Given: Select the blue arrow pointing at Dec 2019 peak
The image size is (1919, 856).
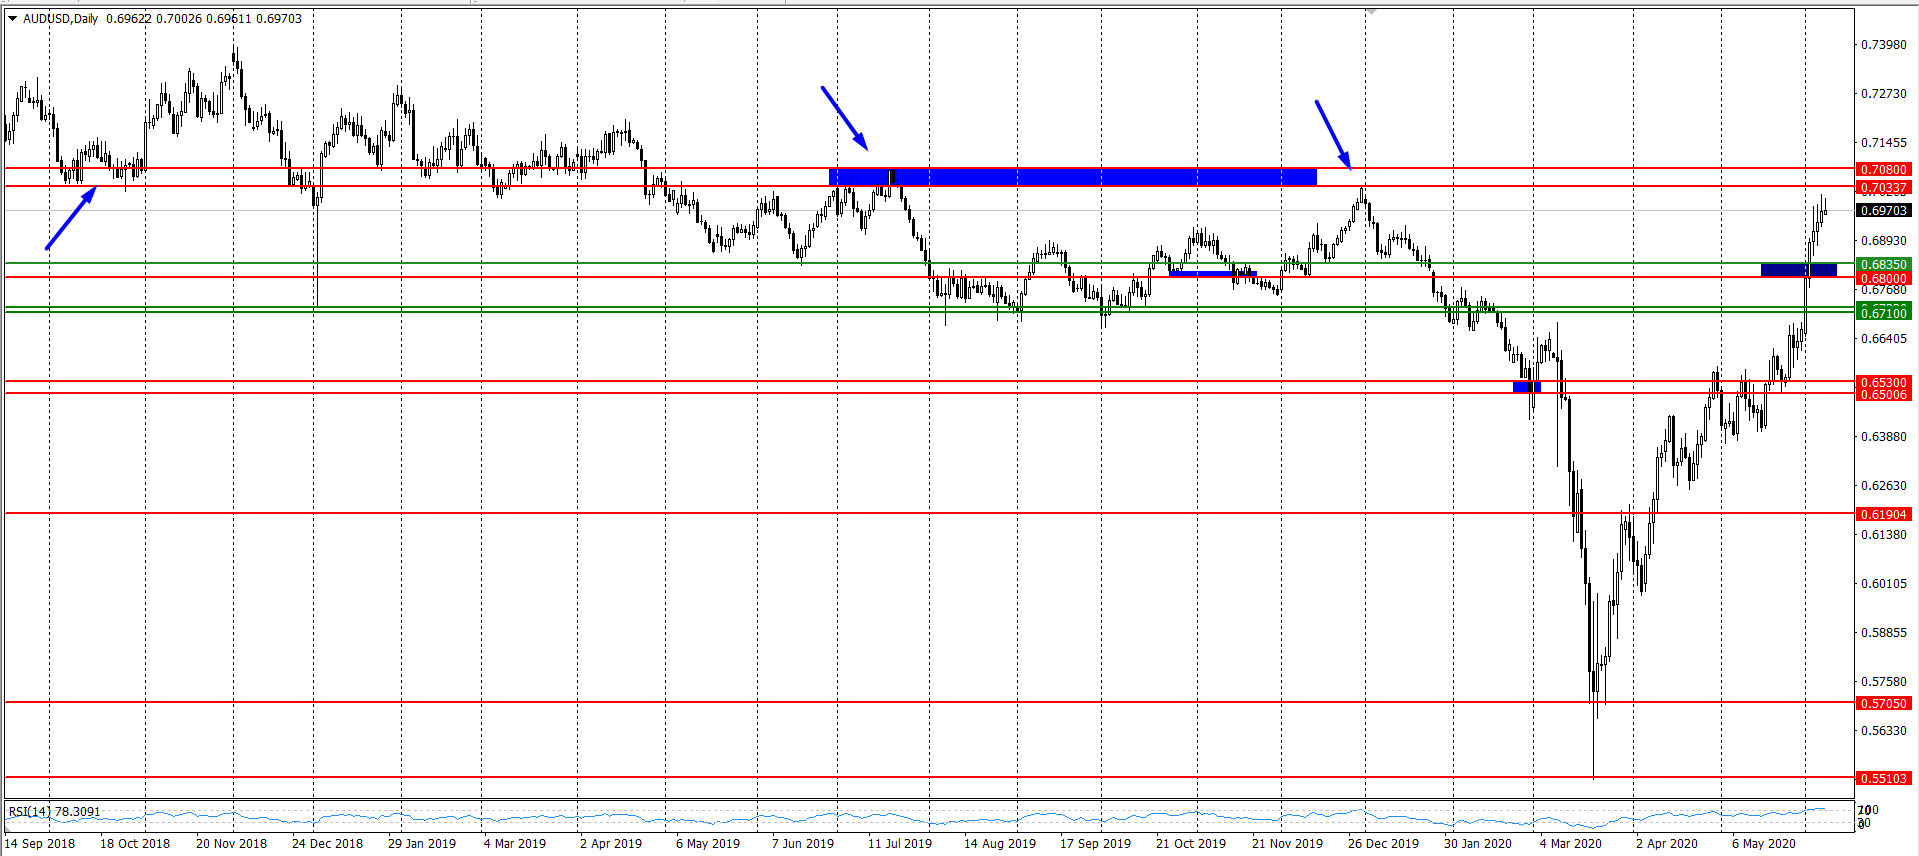Looking at the screenshot, I should [1332, 134].
